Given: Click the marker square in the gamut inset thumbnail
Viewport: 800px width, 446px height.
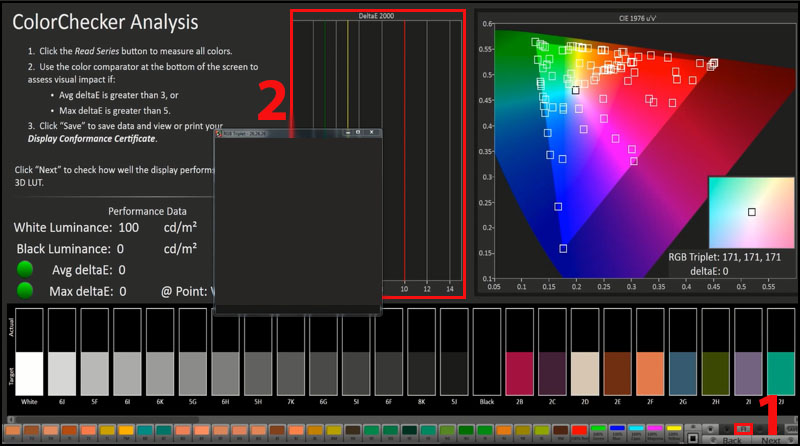Looking at the screenshot, I should pos(752,212).
